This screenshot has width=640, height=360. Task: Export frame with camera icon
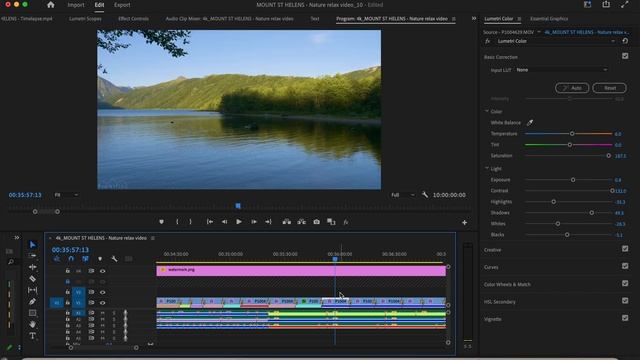316,222
